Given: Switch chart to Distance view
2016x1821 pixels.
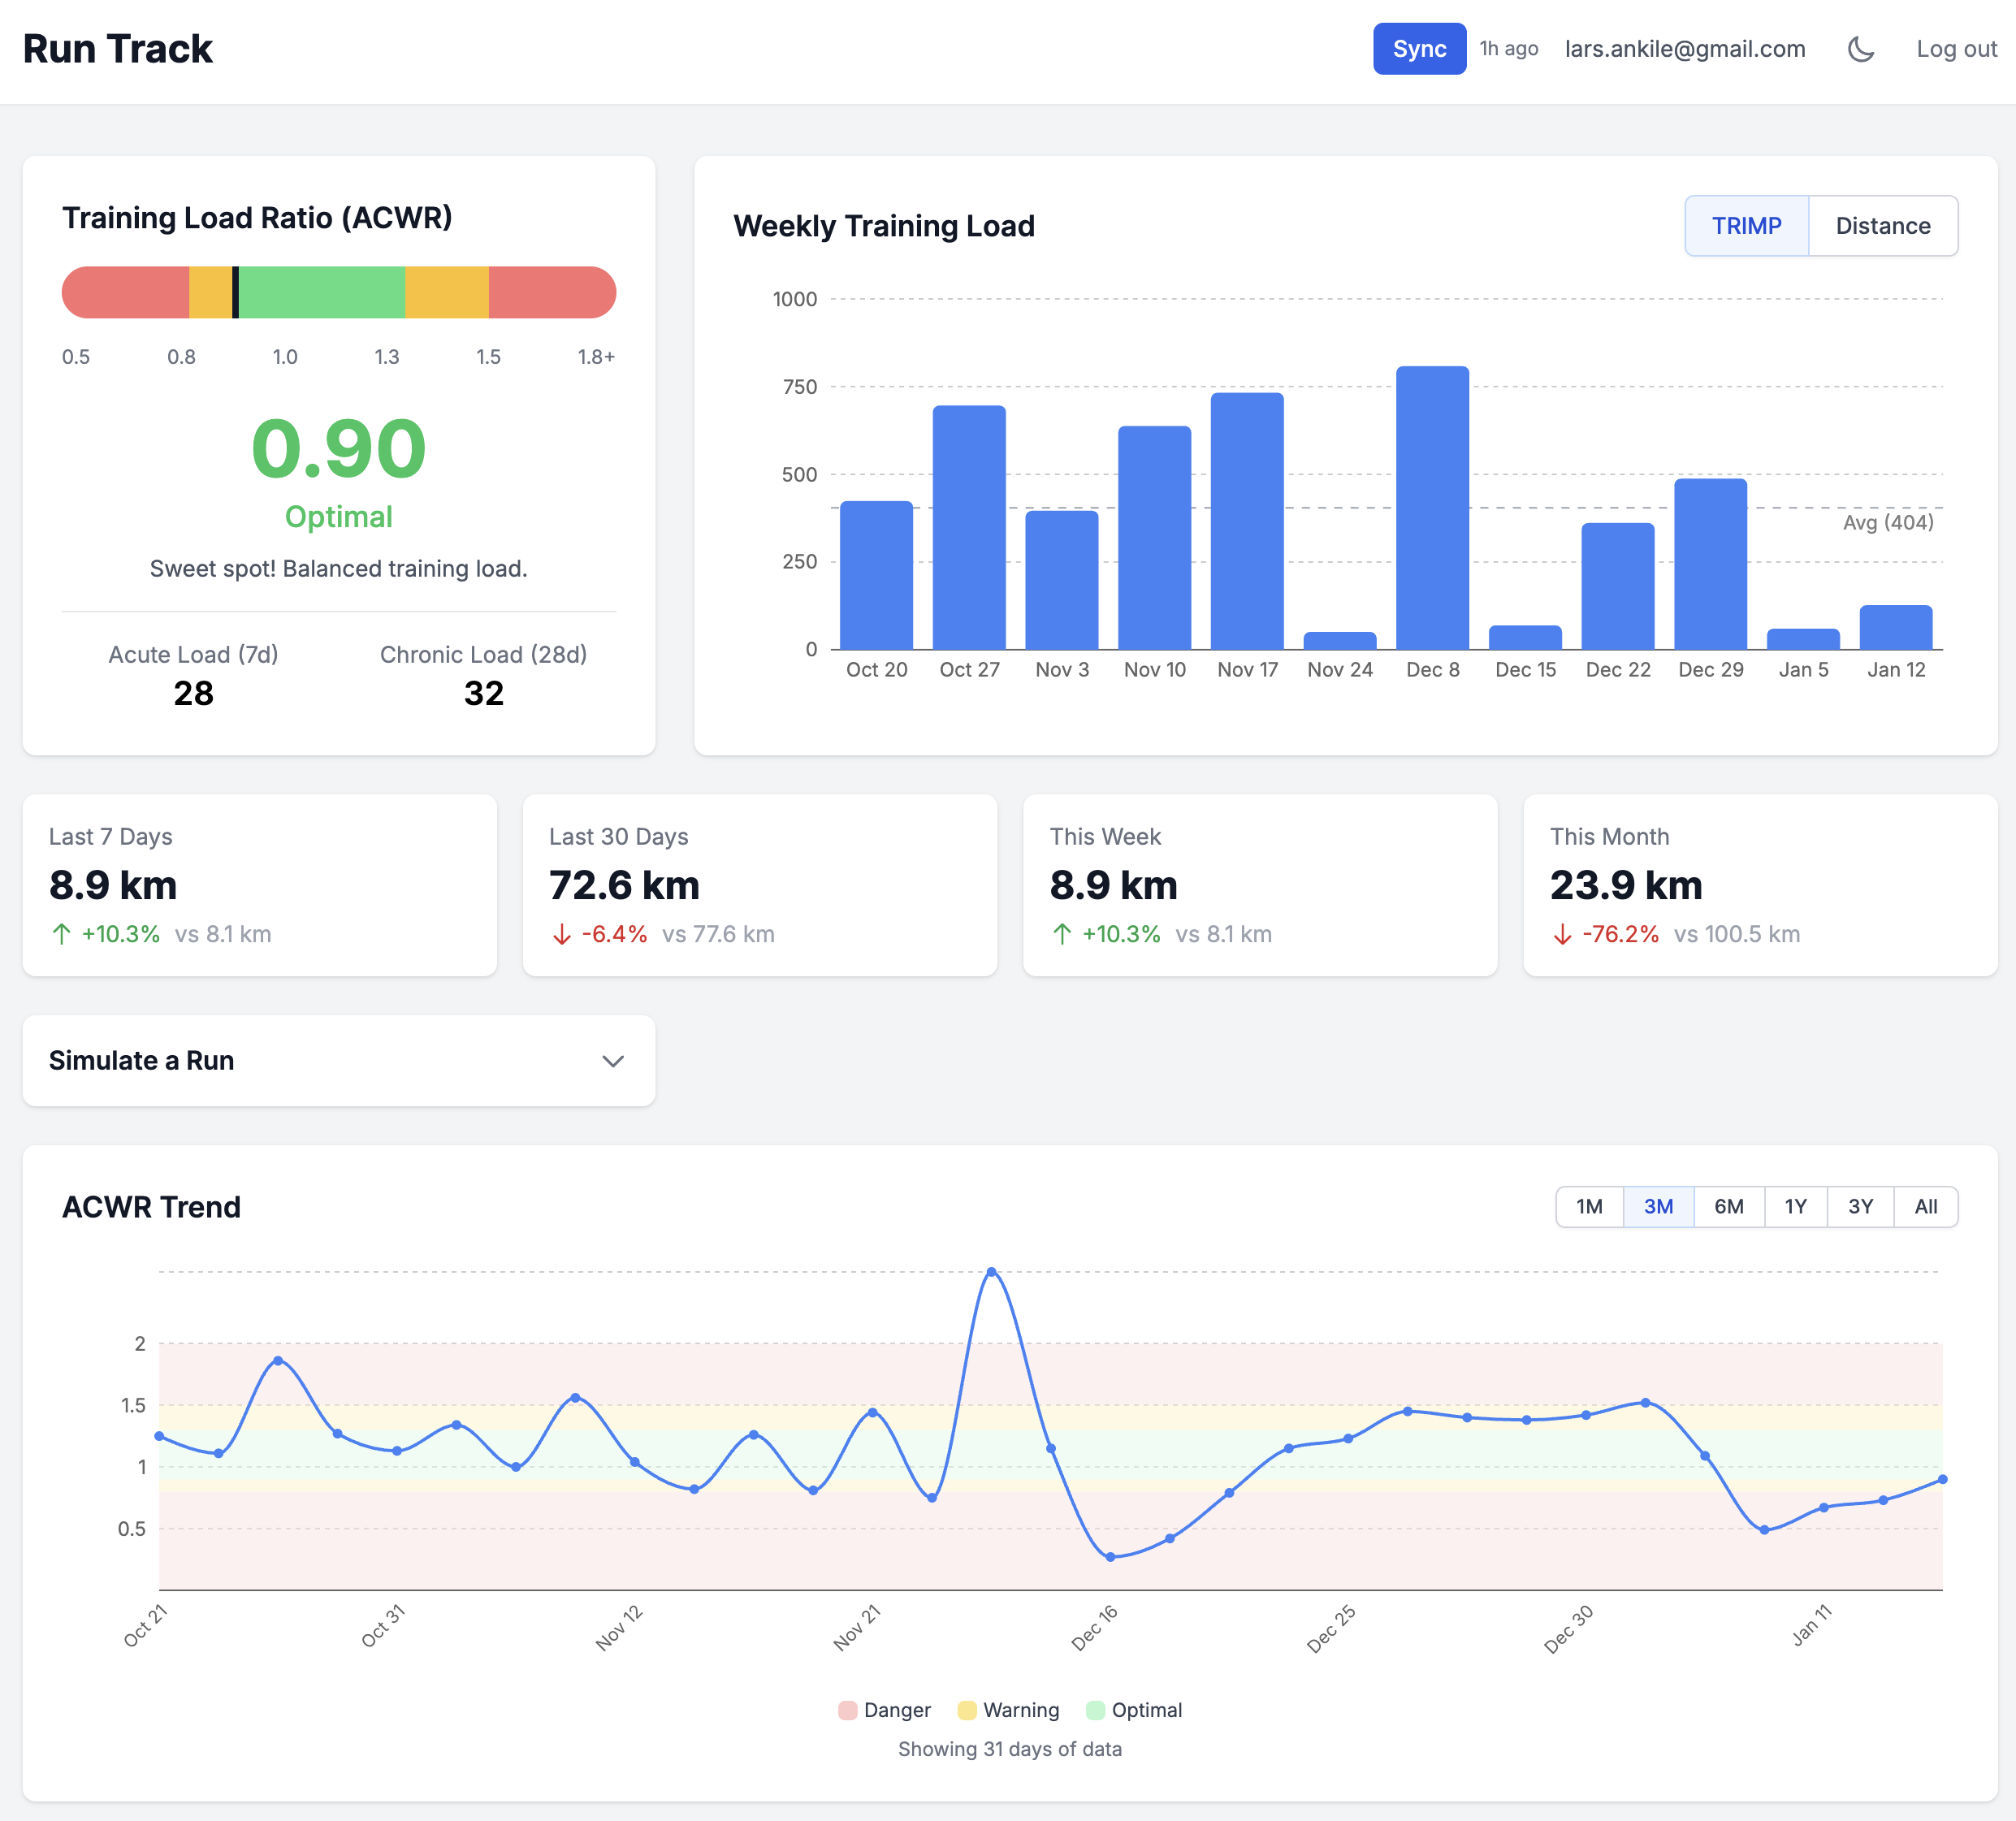Looking at the screenshot, I should [1882, 226].
